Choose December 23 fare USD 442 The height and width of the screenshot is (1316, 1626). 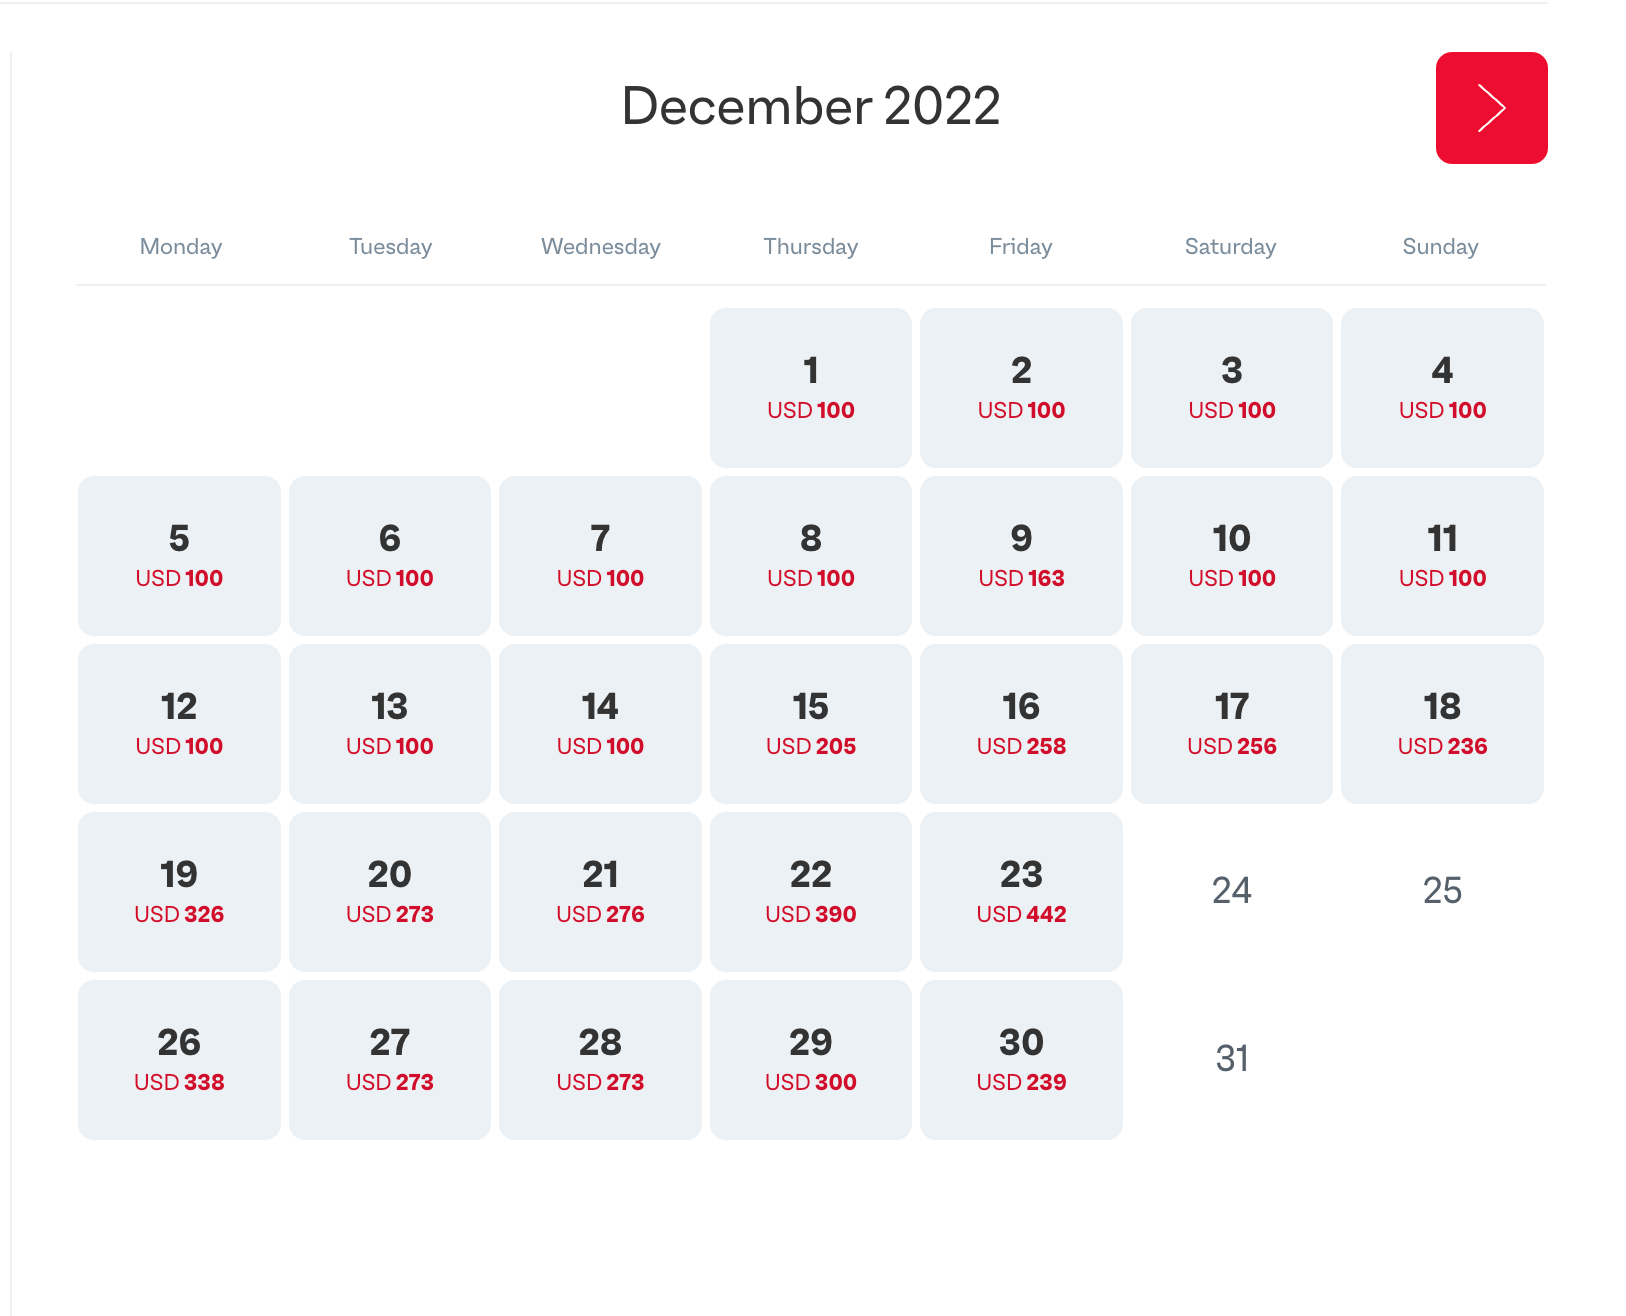point(1021,892)
